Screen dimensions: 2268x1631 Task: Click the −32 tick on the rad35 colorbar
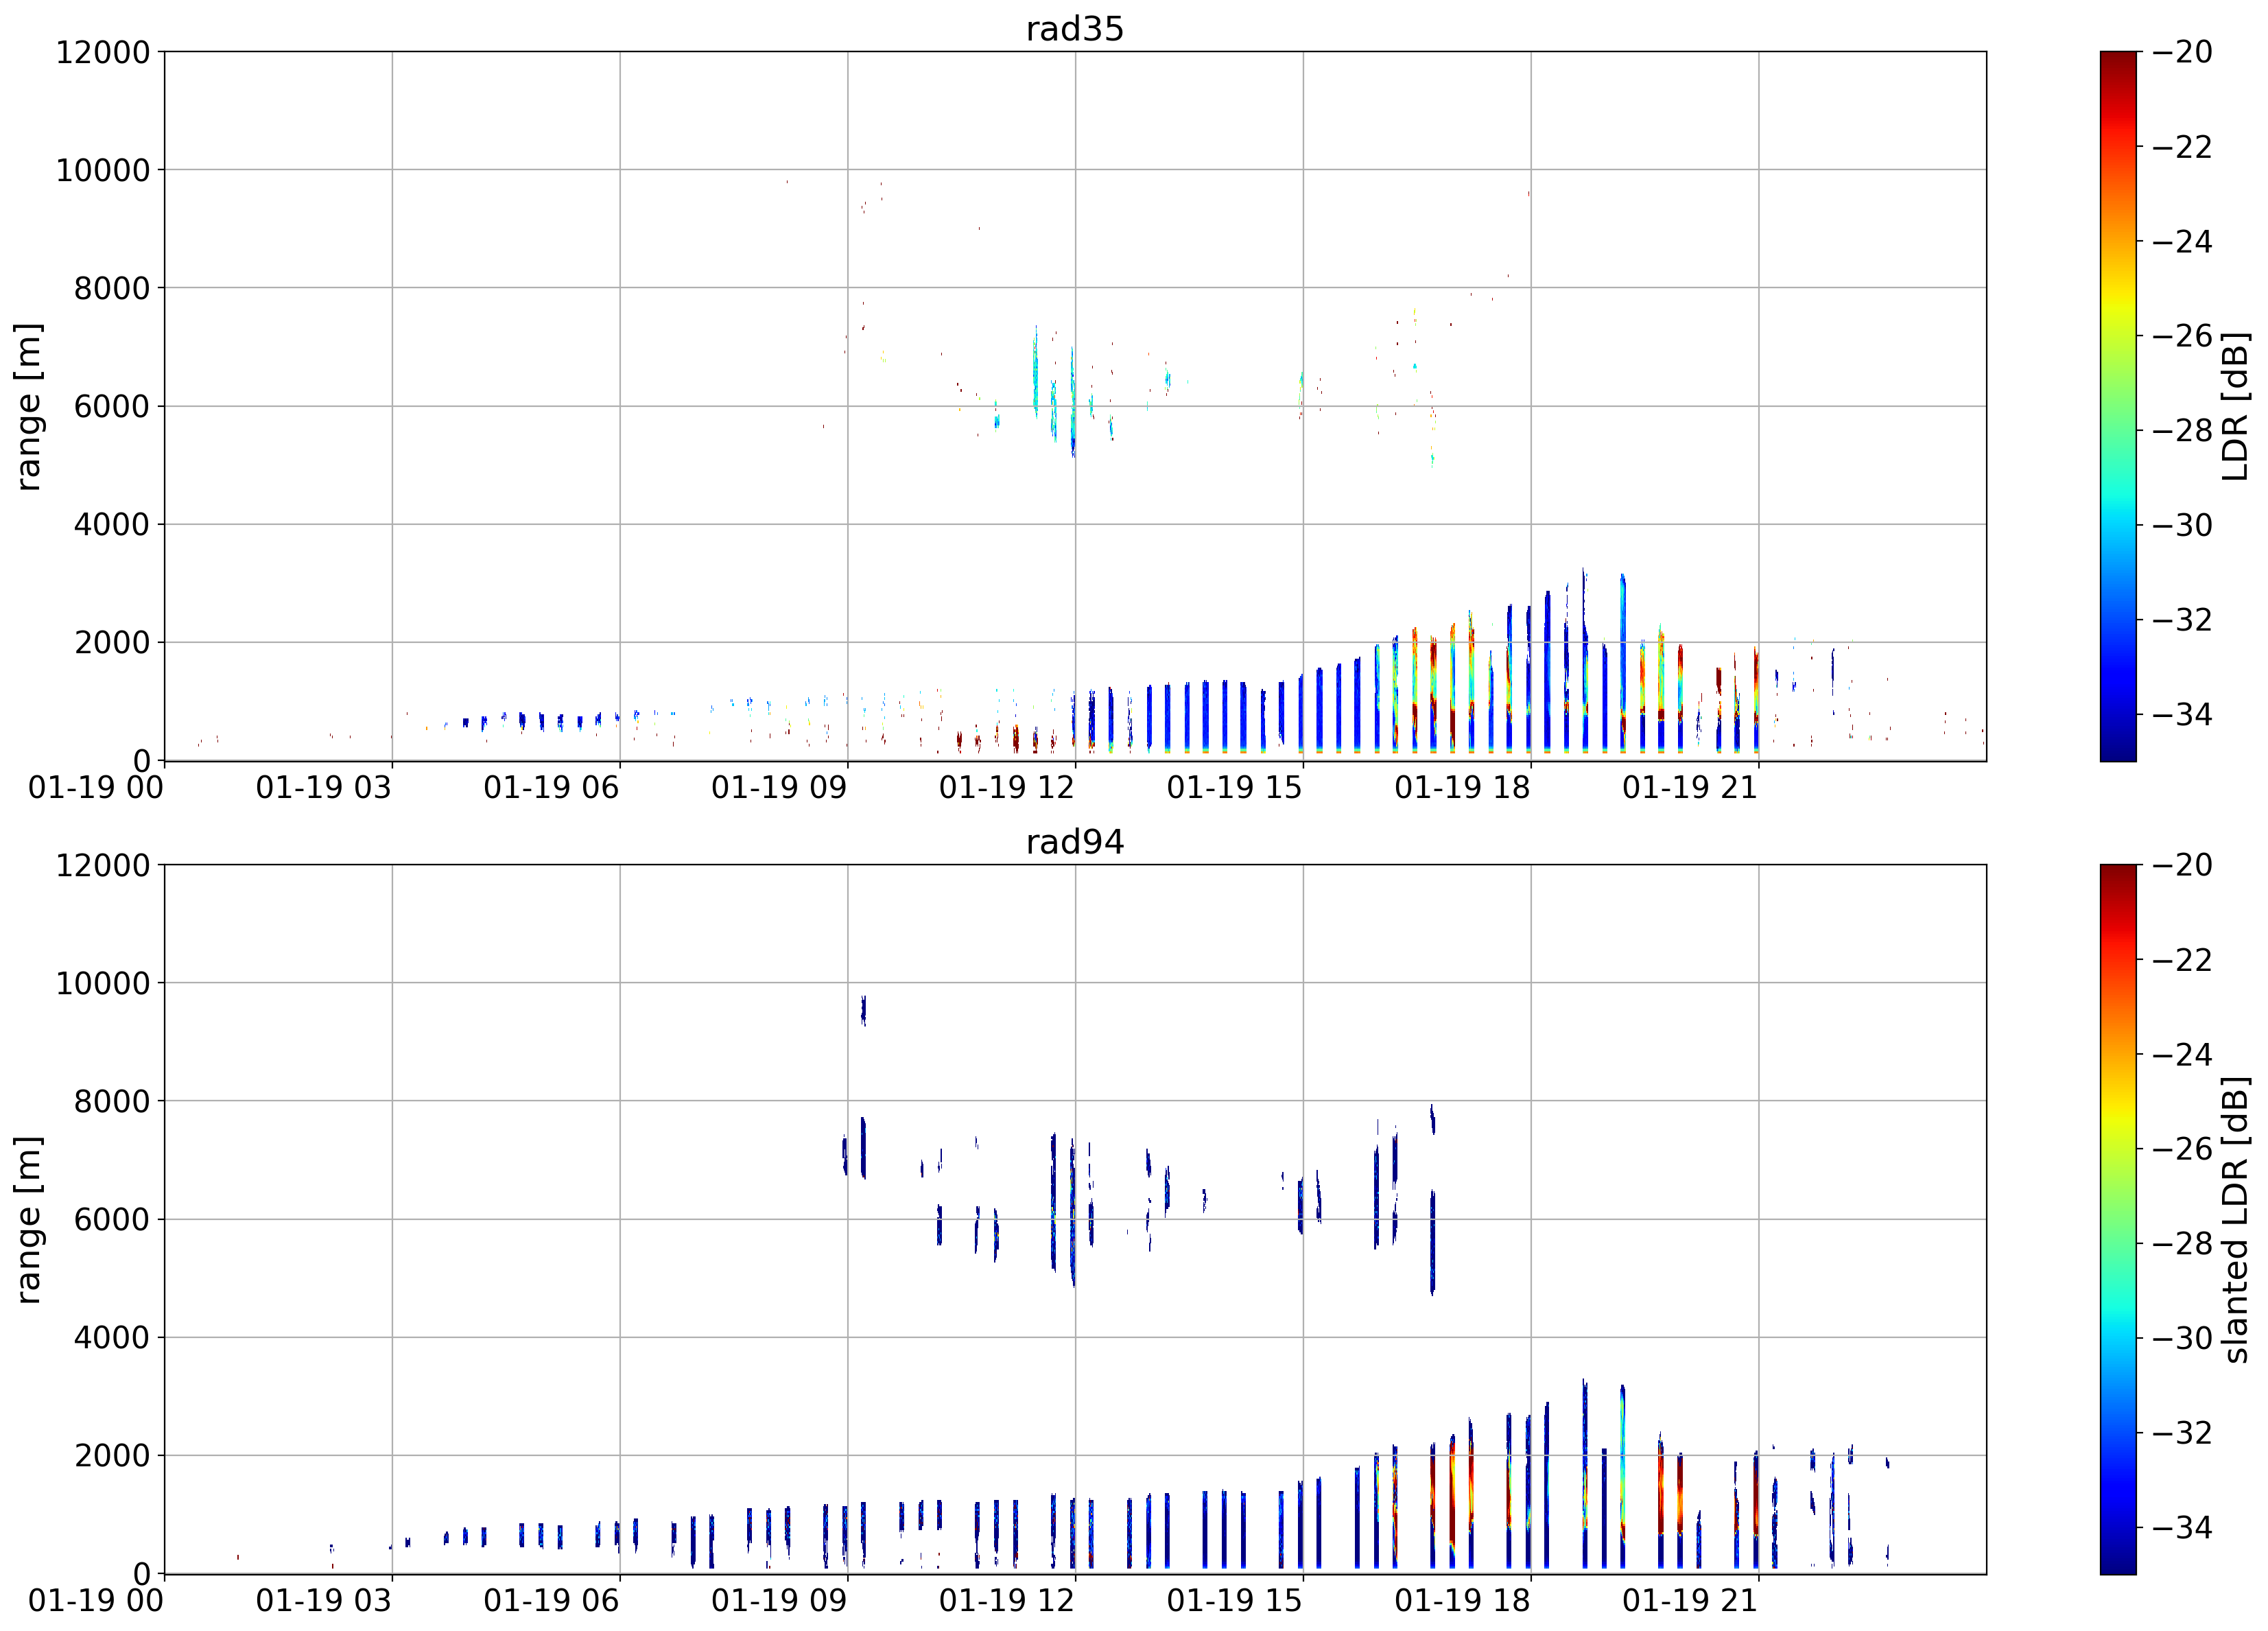2182,620
